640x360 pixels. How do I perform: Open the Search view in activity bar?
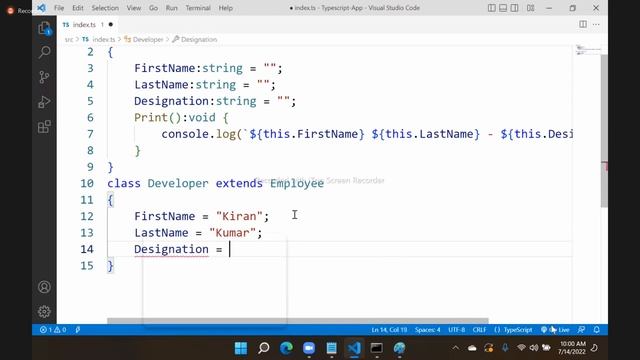coord(44,52)
